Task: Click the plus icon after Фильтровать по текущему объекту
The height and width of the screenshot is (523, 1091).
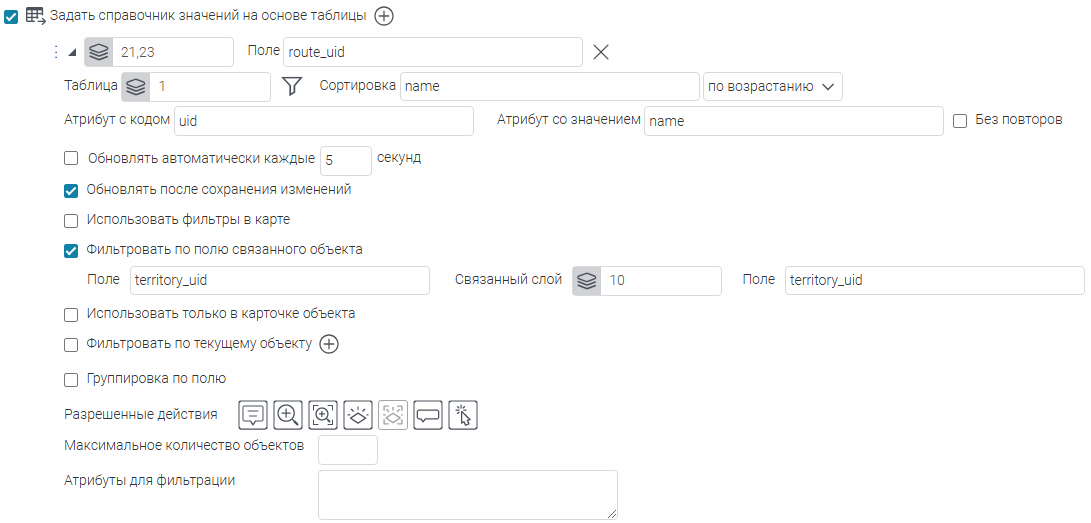Action: click(x=329, y=344)
